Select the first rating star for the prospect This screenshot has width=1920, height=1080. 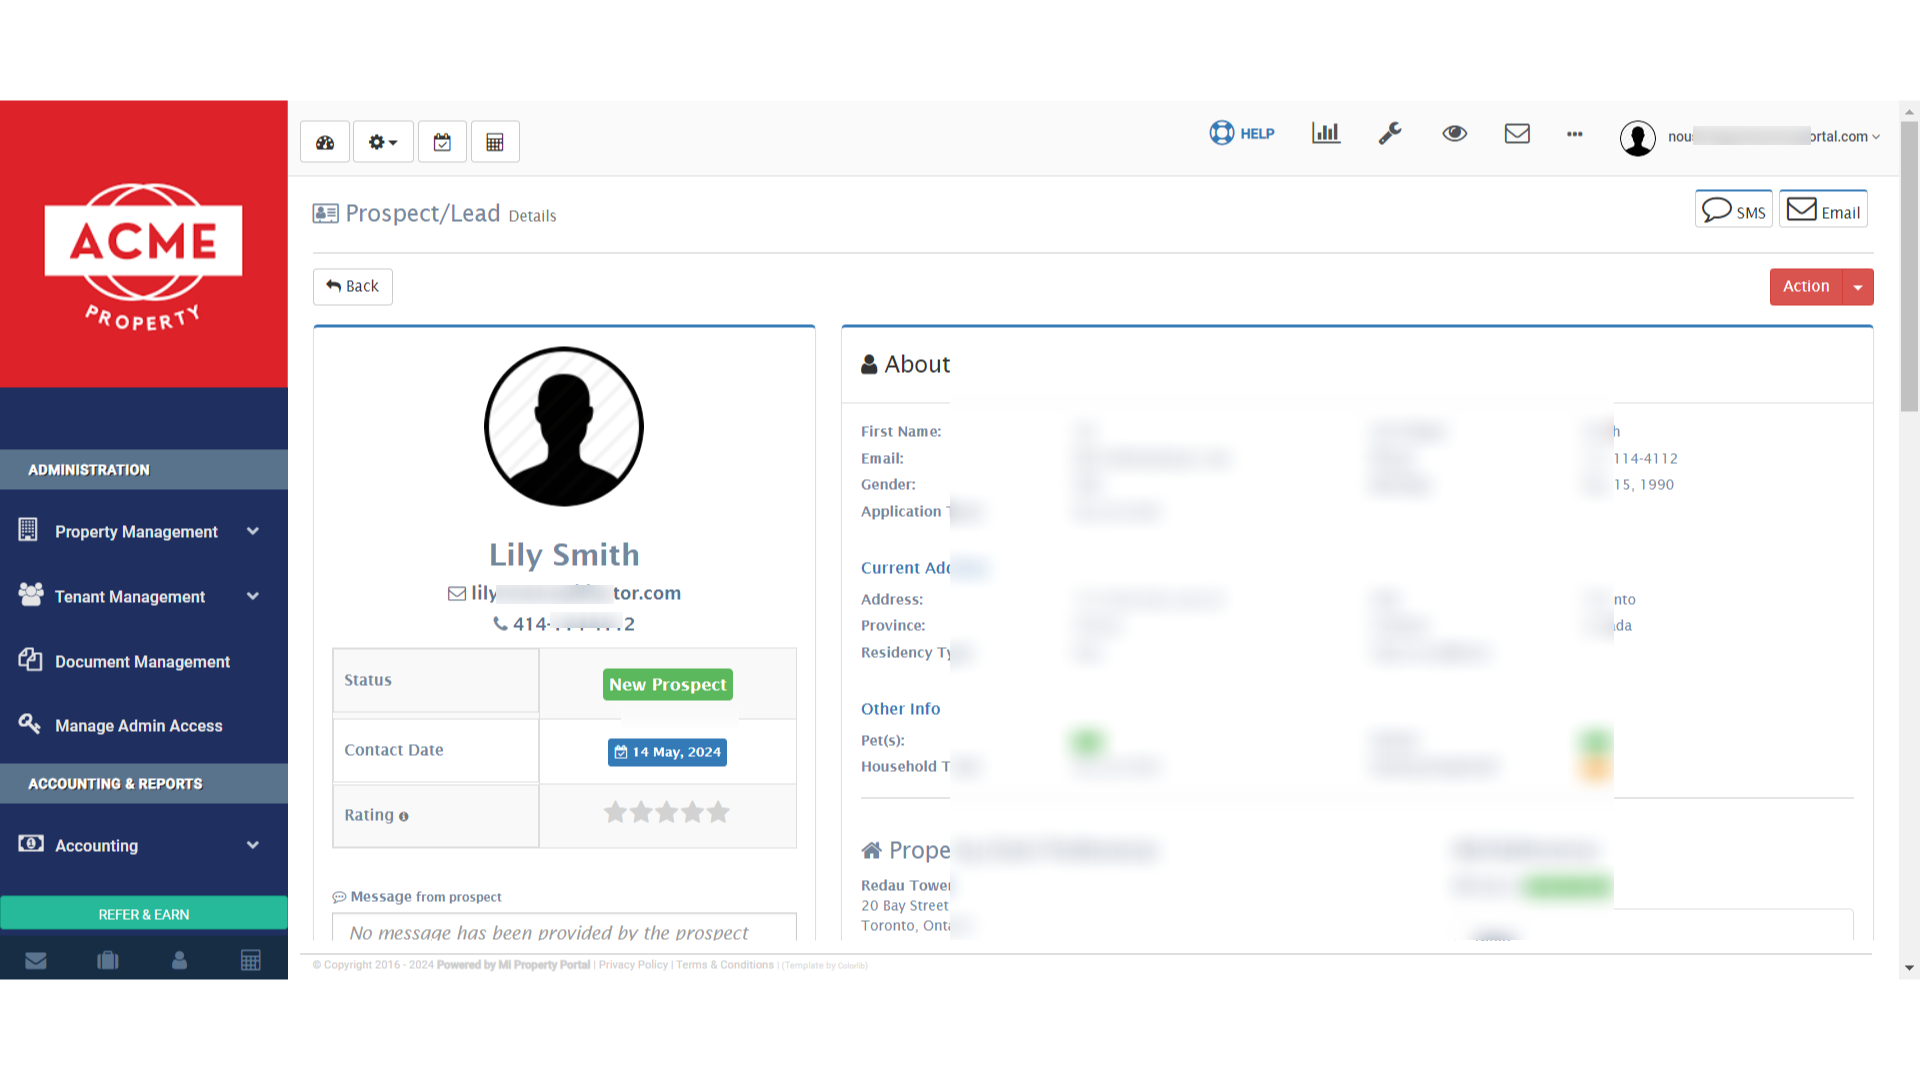pos(615,812)
